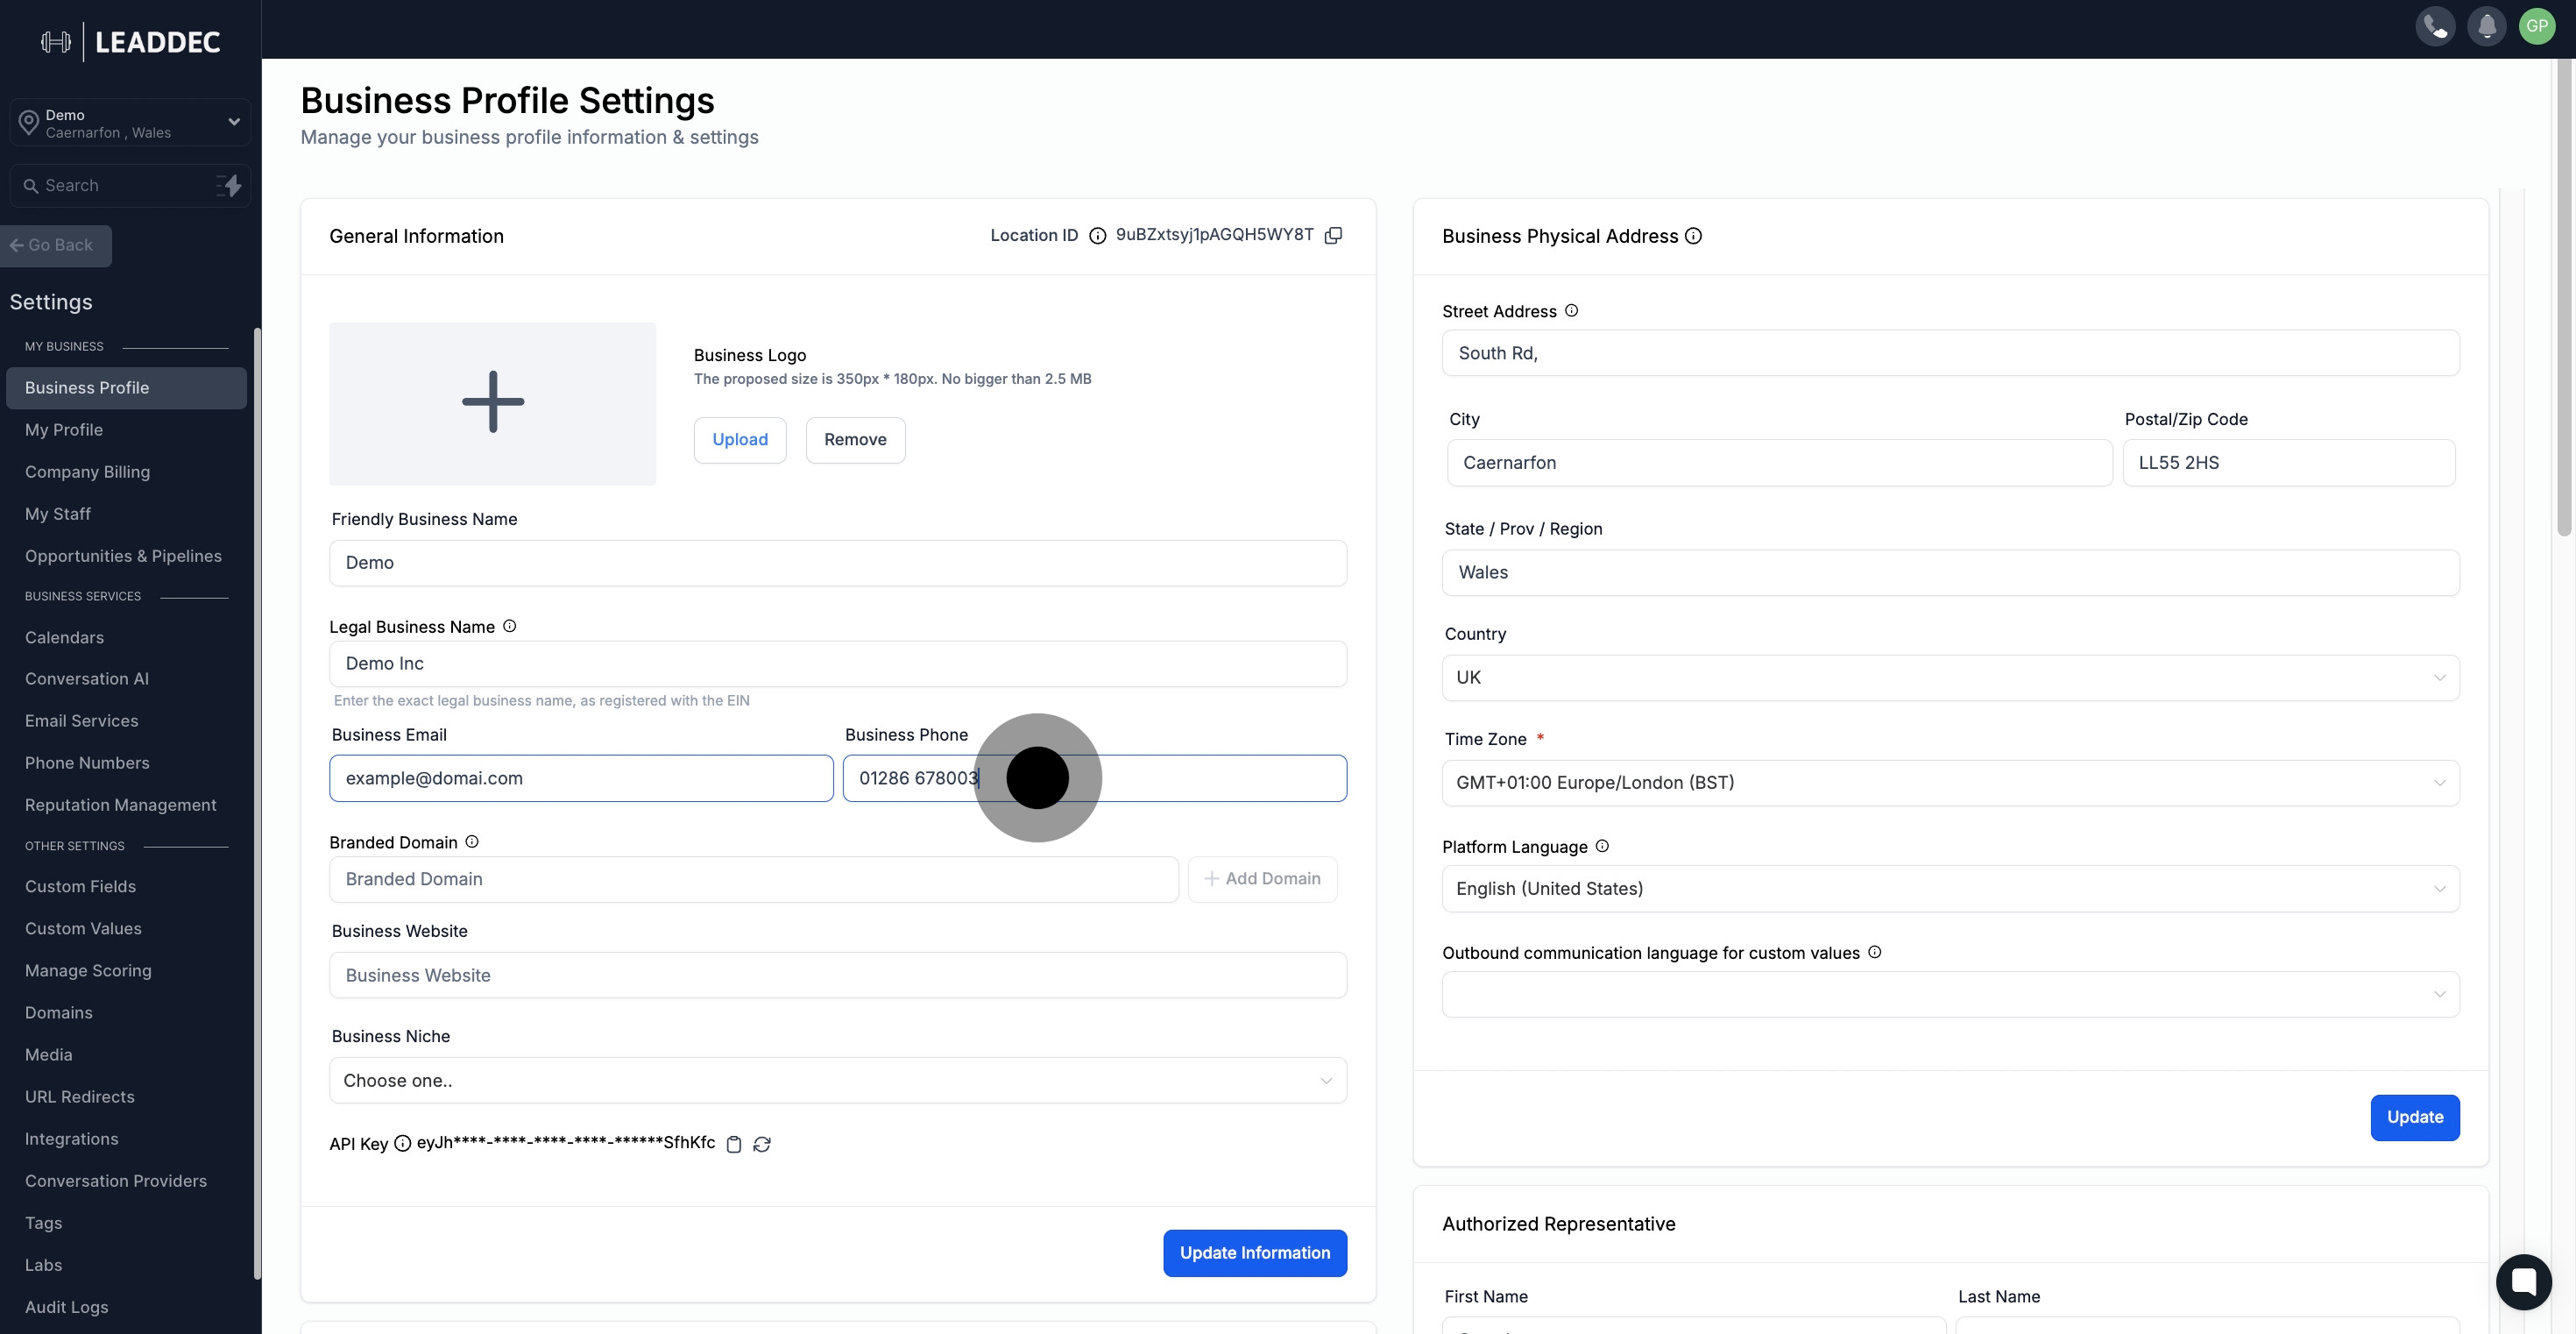Click the API Key info icon

(402, 1143)
